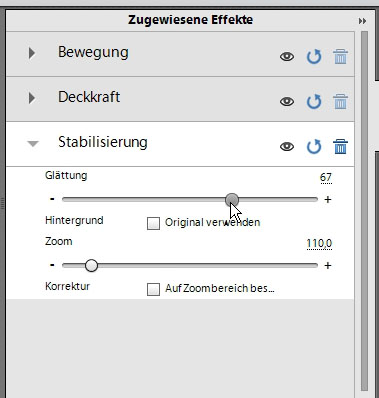
Task: Click the minus at Zoom slider start
Action: coord(52,265)
